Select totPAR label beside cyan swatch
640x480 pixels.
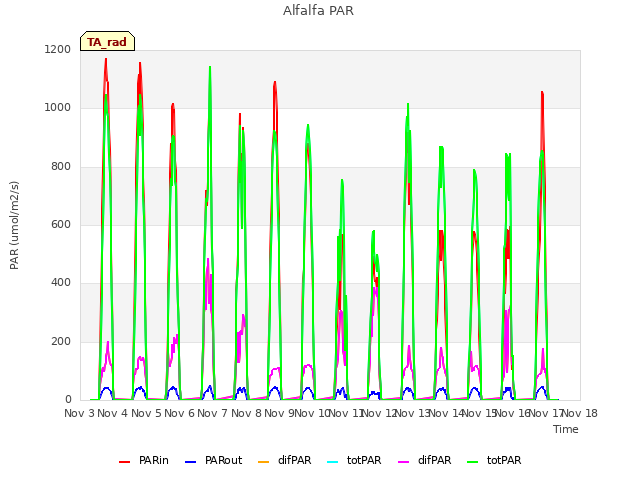(364, 460)
